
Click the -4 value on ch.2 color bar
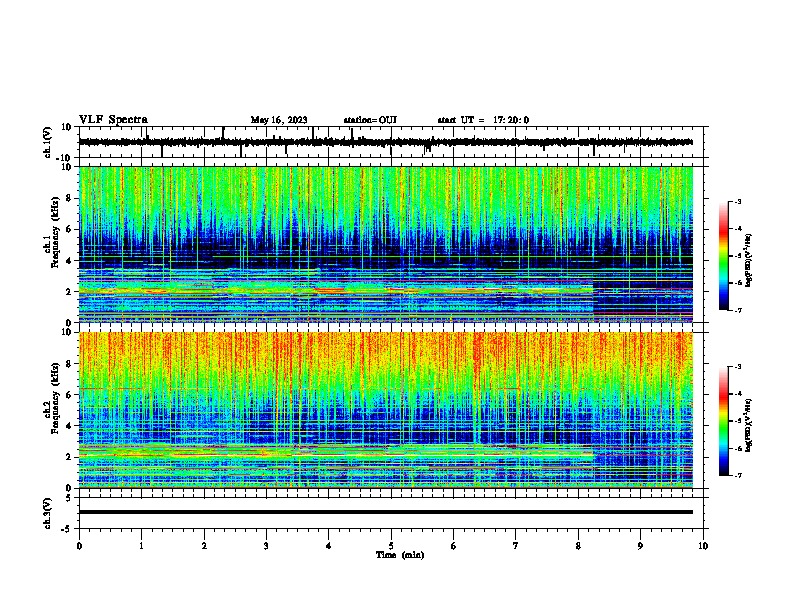[737, 394]
